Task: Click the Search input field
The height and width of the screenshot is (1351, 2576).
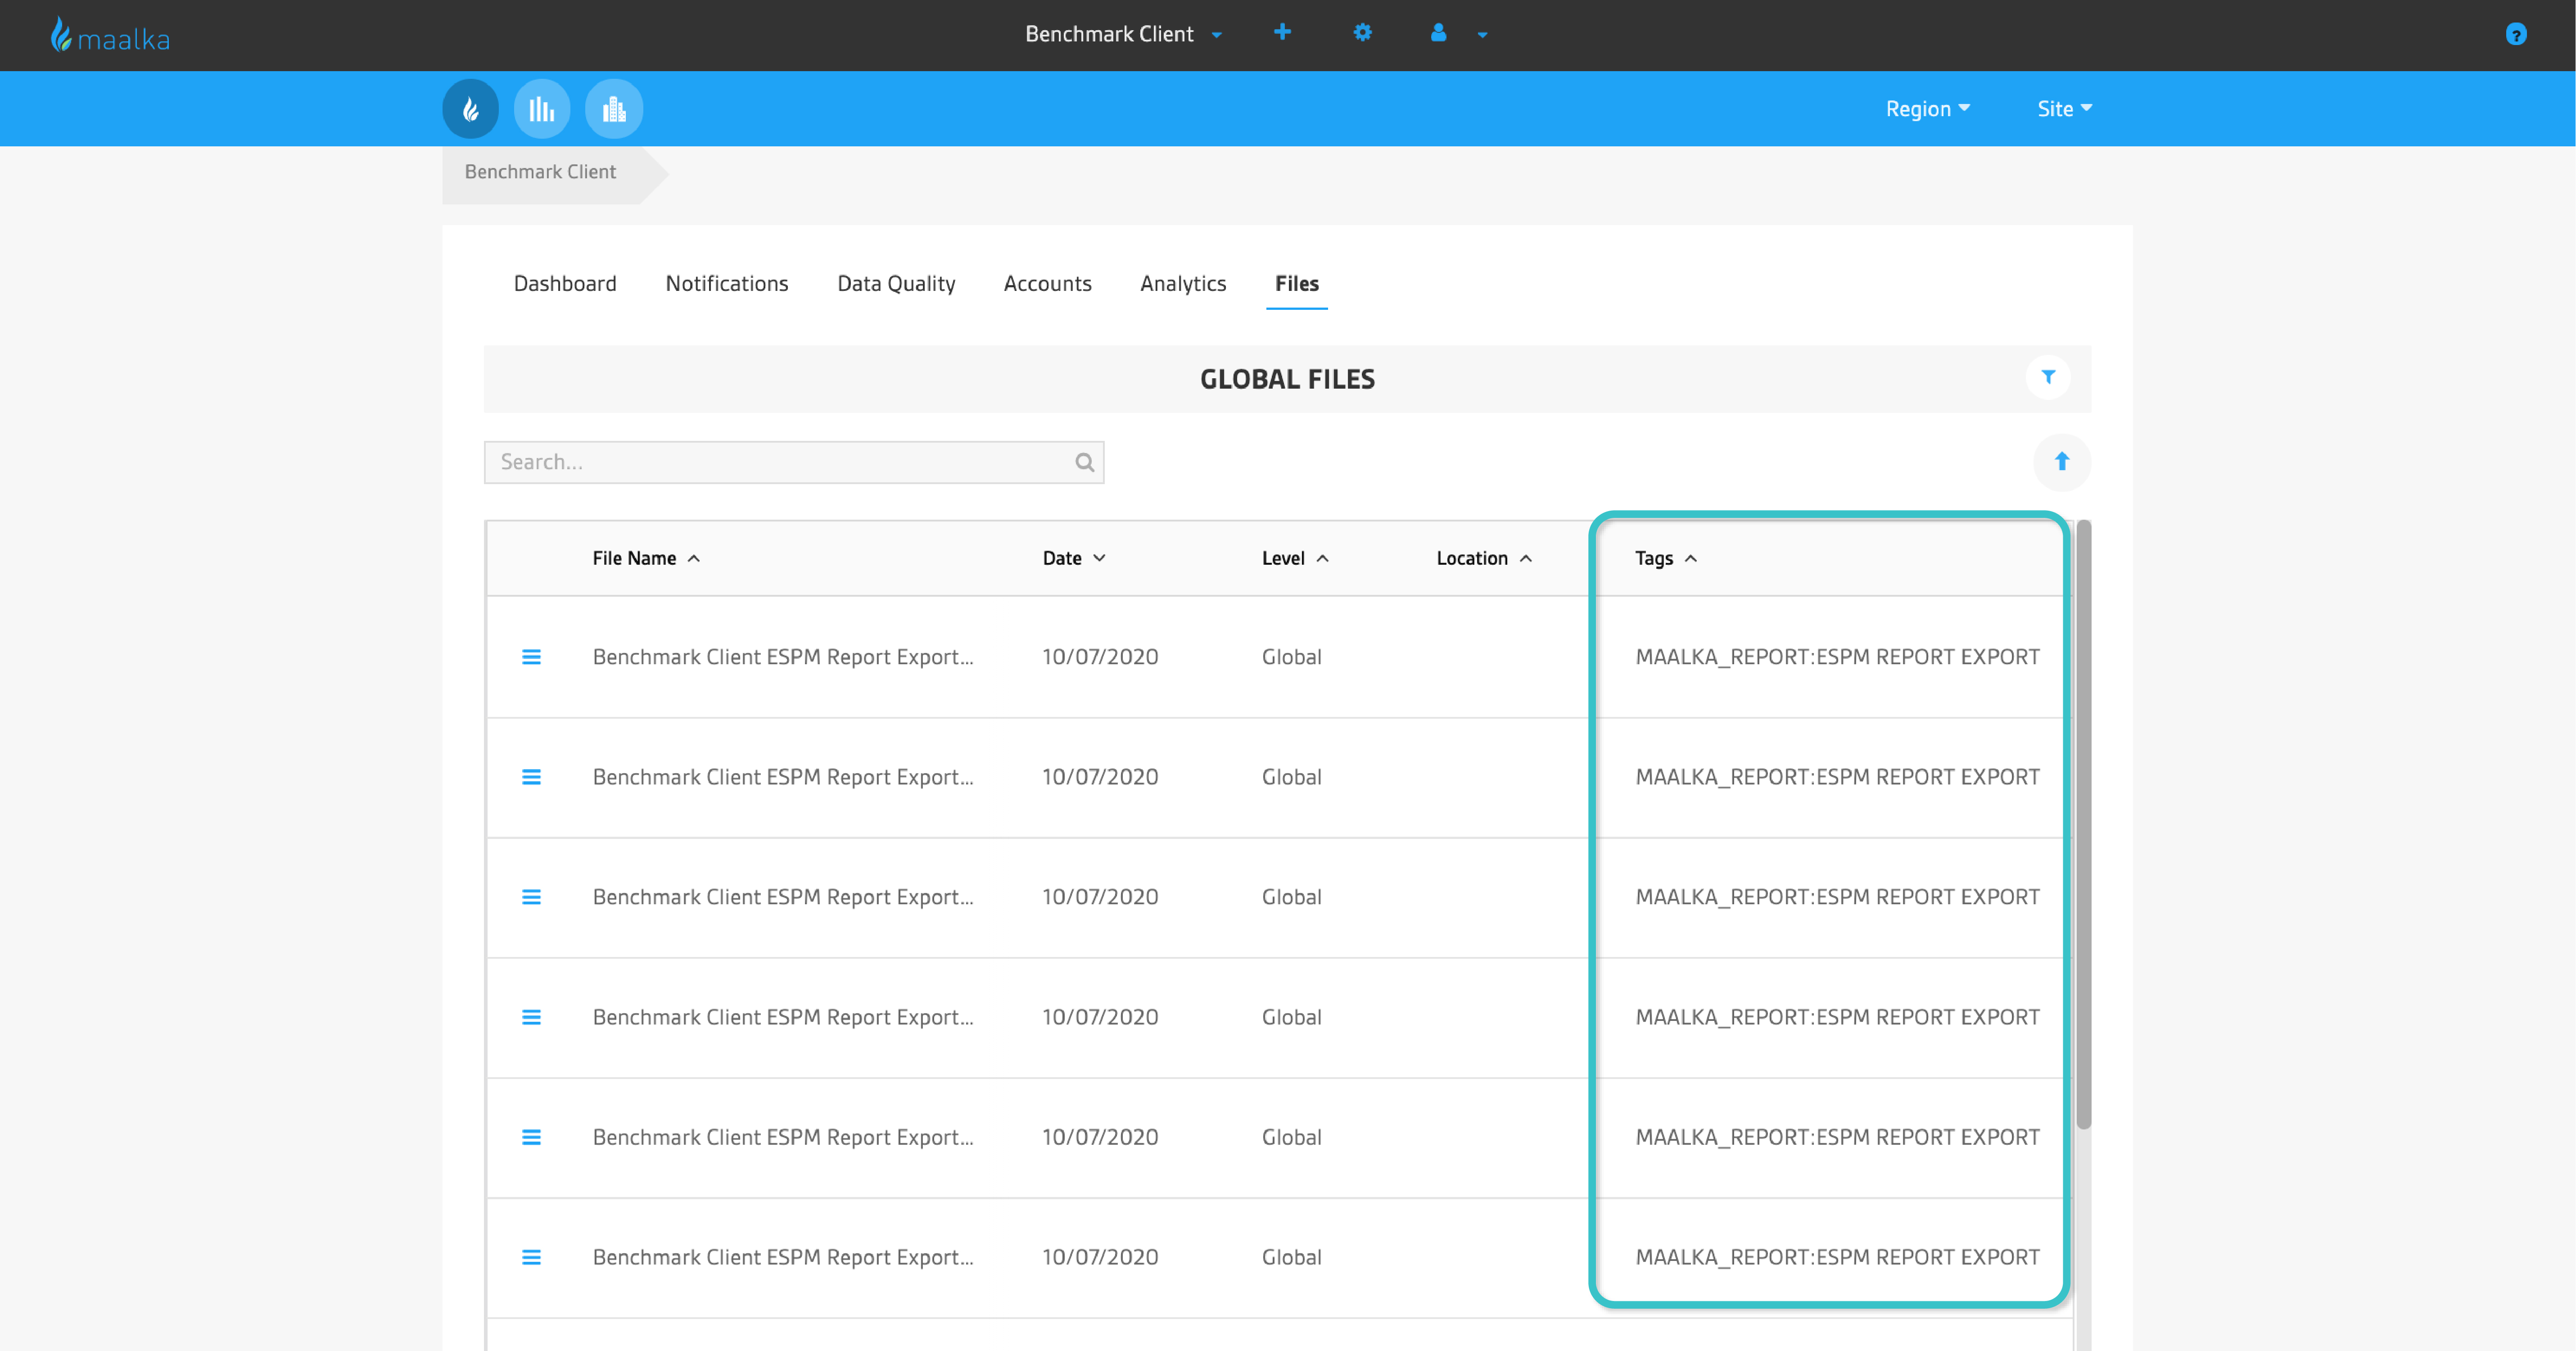Action: 794,462
